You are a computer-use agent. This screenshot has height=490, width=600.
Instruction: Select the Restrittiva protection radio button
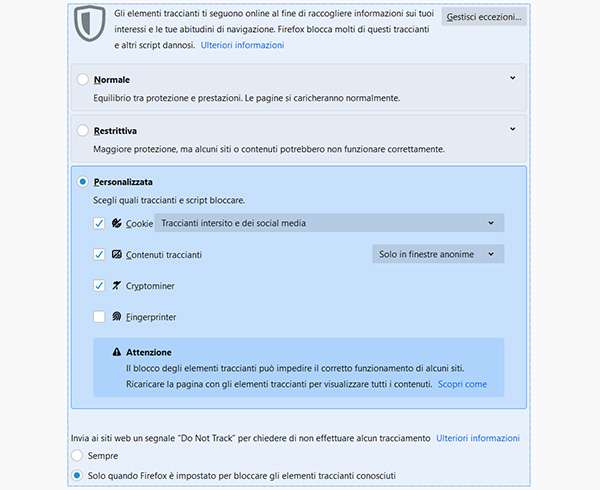coord(82,131)
